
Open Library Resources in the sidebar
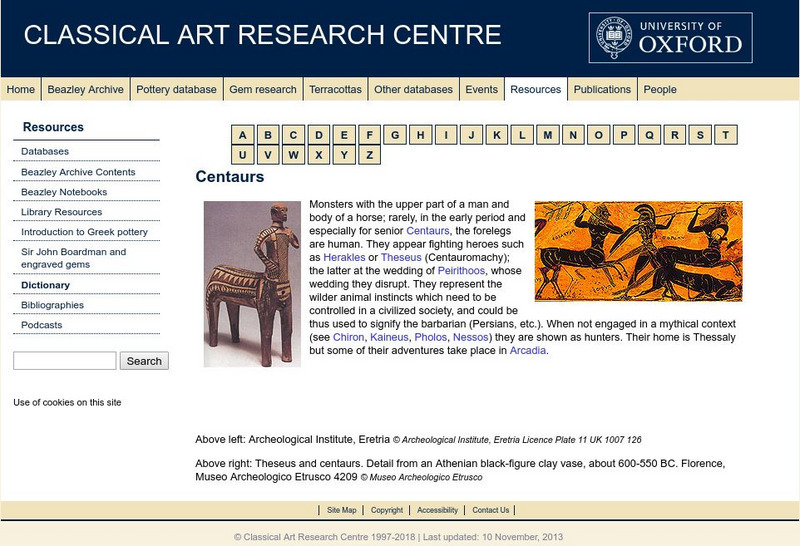point(61,212)
